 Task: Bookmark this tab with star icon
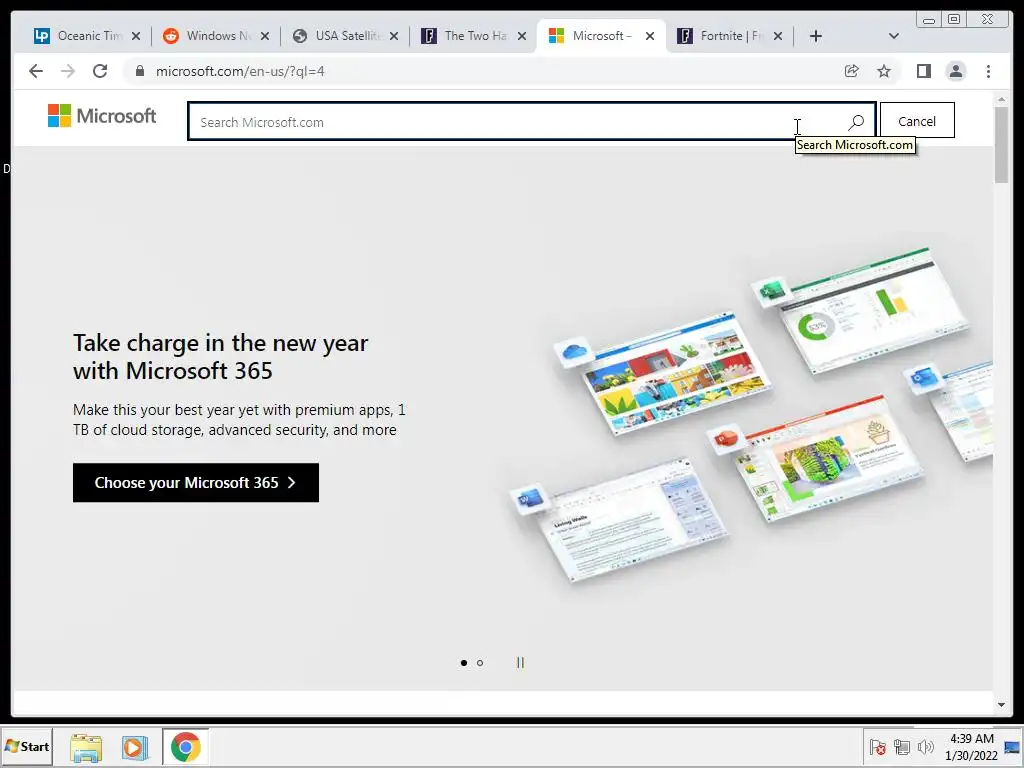[884, 71]
